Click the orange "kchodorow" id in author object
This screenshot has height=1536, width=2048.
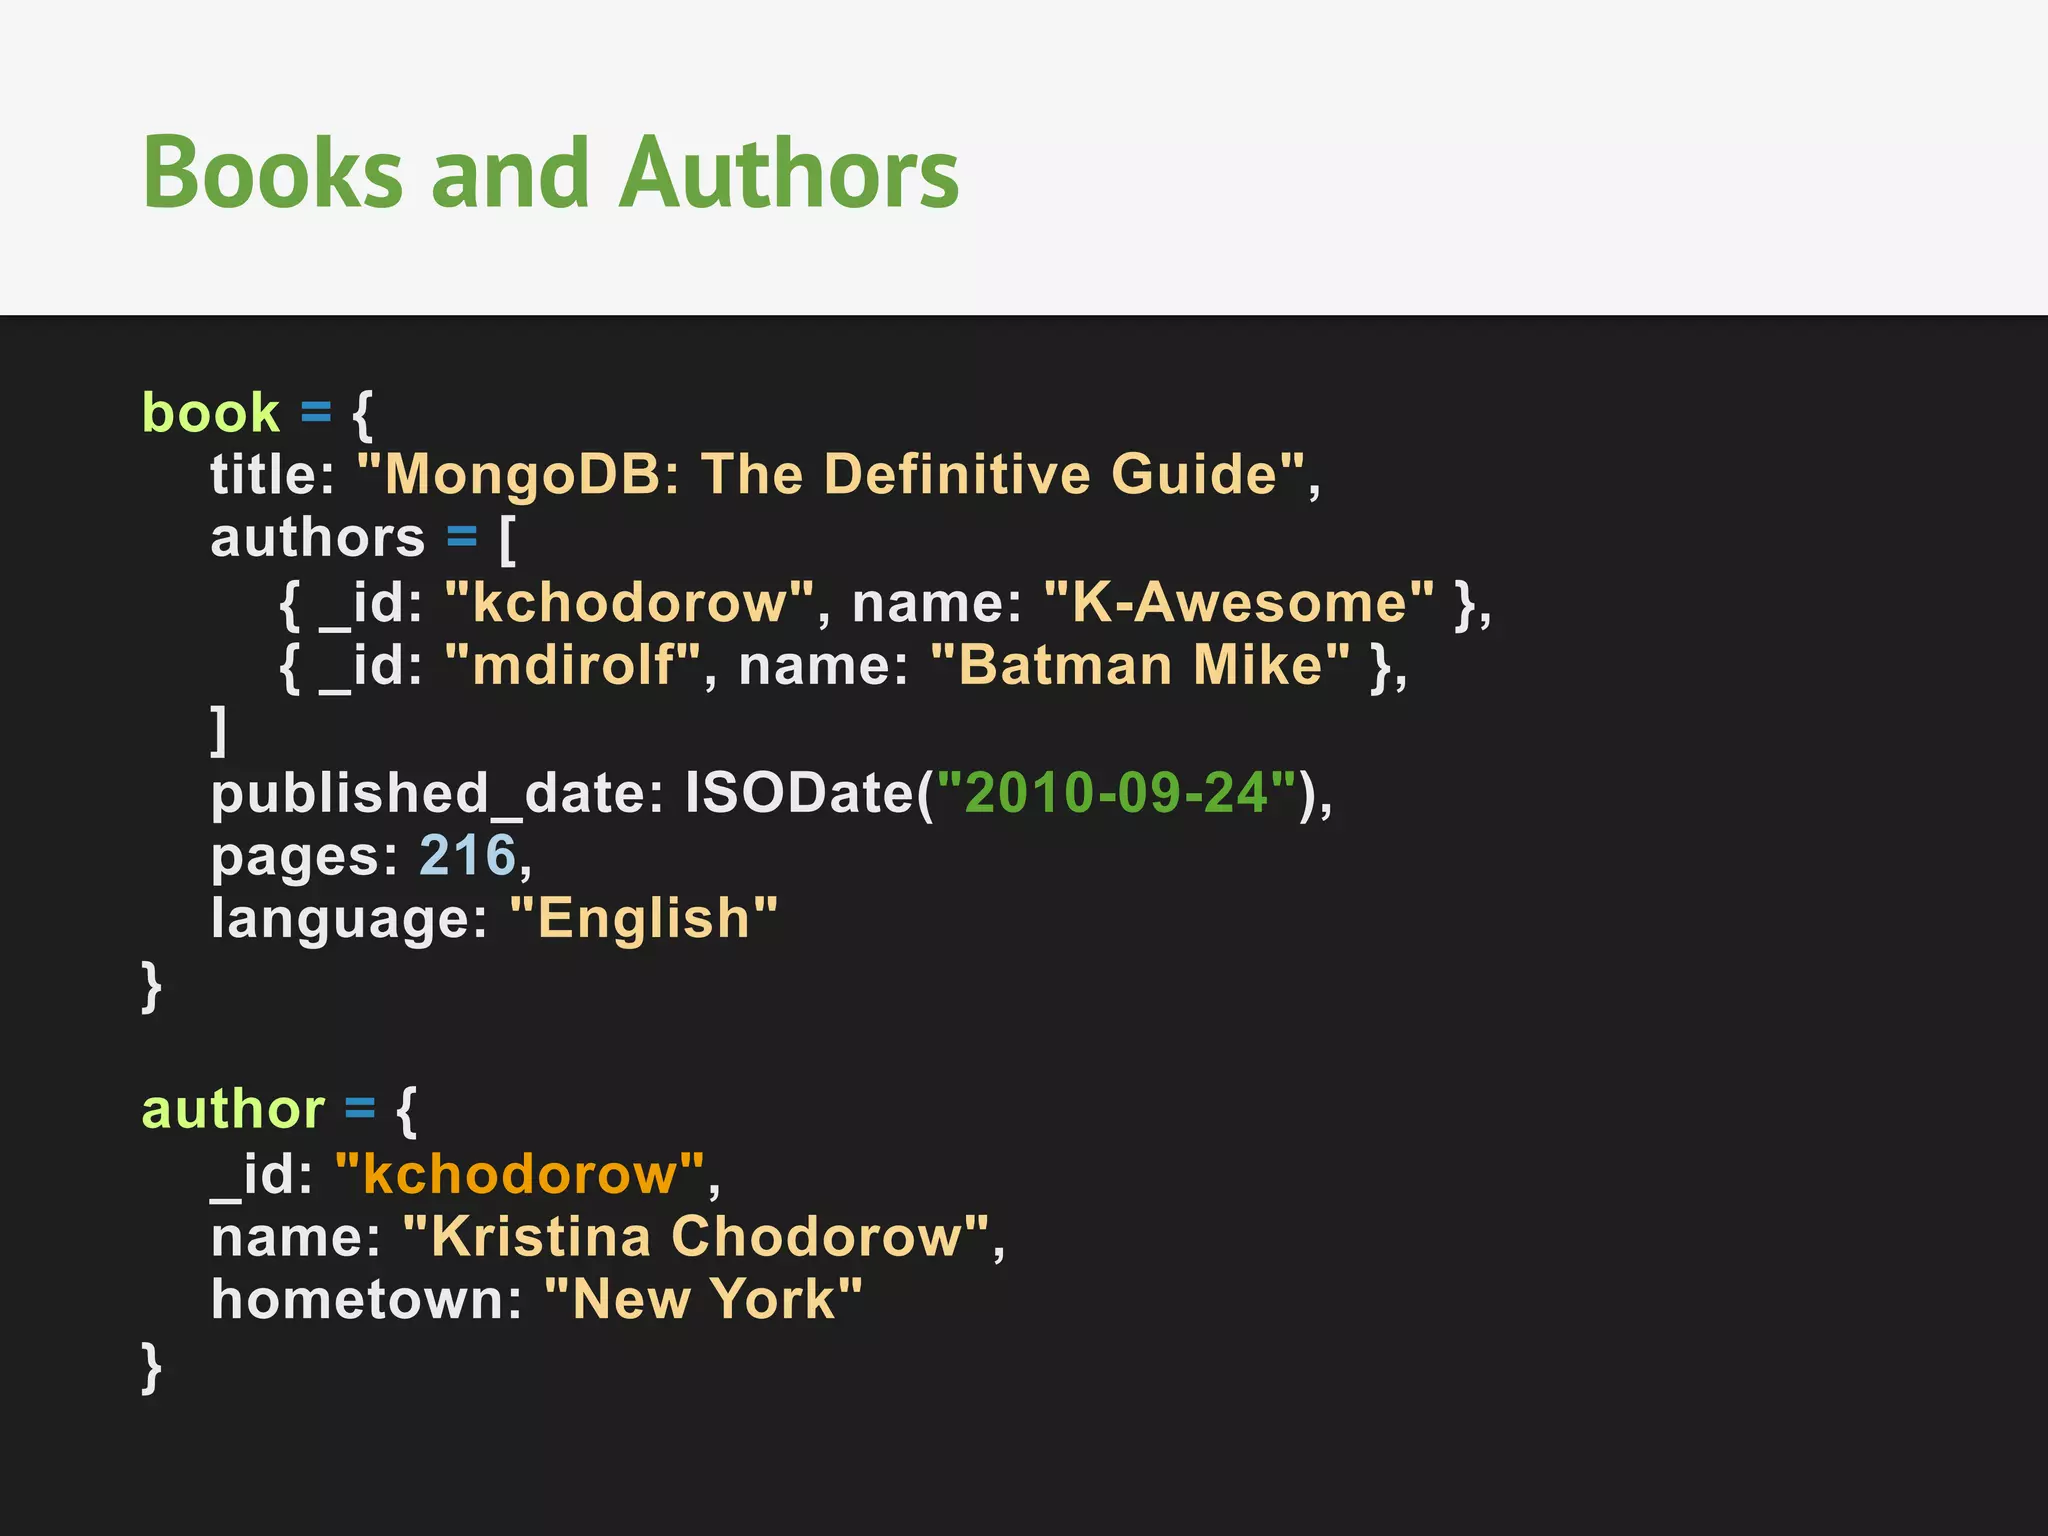(x=520, y=1173)
